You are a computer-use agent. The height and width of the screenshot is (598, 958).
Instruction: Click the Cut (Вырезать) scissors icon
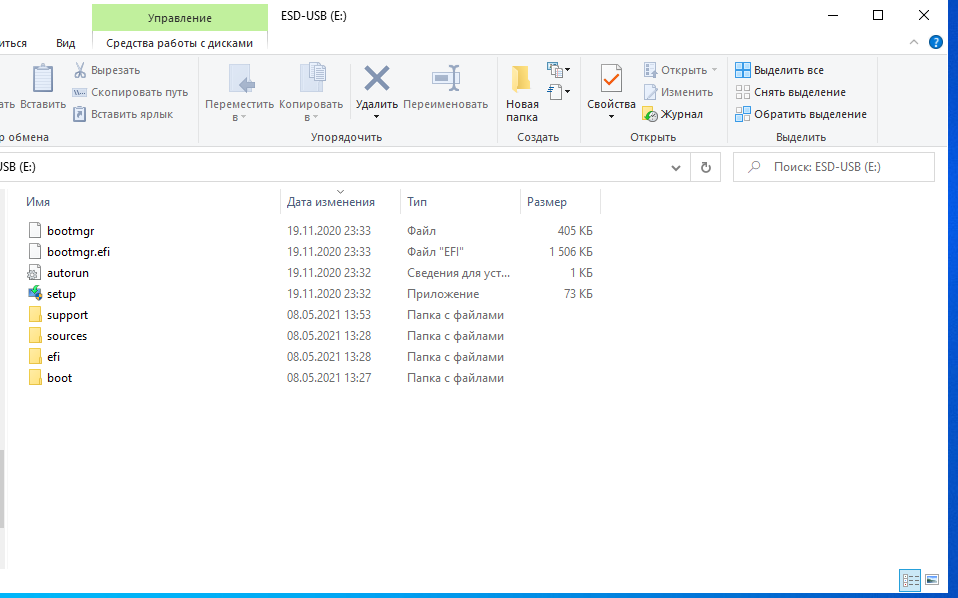(x=80, y=70)
